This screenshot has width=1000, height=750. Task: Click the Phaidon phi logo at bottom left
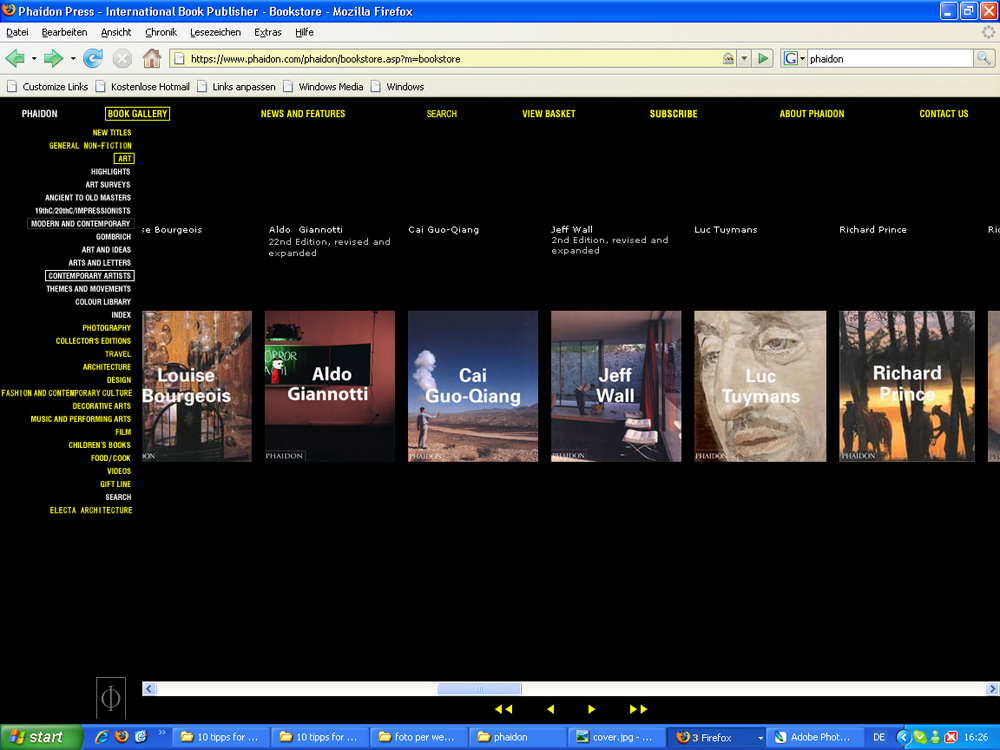point(111,697)
